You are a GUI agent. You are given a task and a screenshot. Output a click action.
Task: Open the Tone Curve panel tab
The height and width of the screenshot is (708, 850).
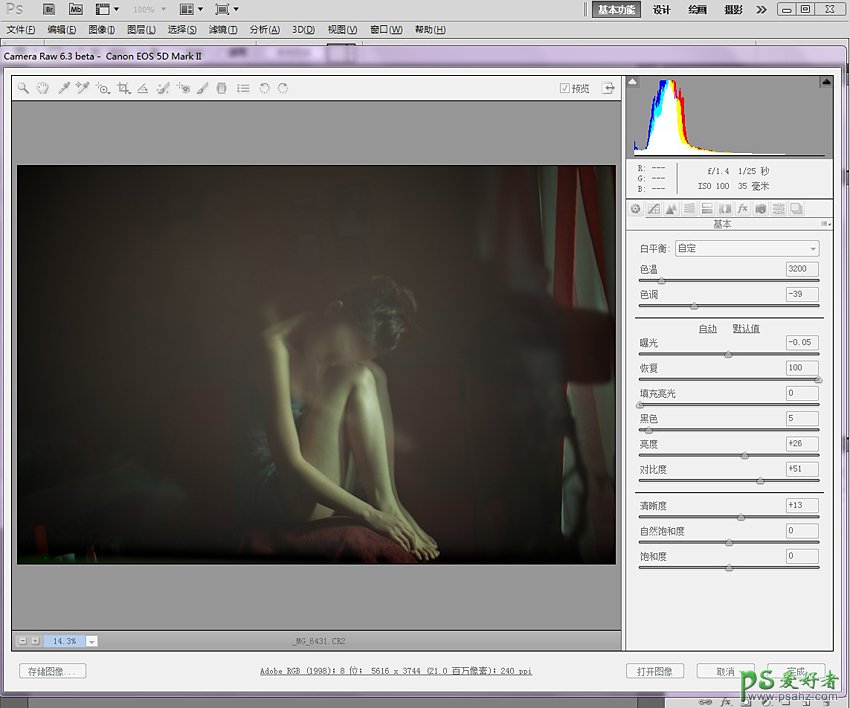[x=653, y=209]
